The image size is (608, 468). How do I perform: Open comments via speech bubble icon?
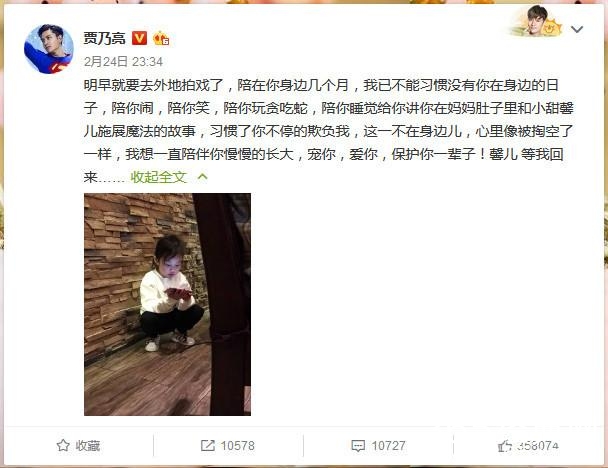coord(358,446)
